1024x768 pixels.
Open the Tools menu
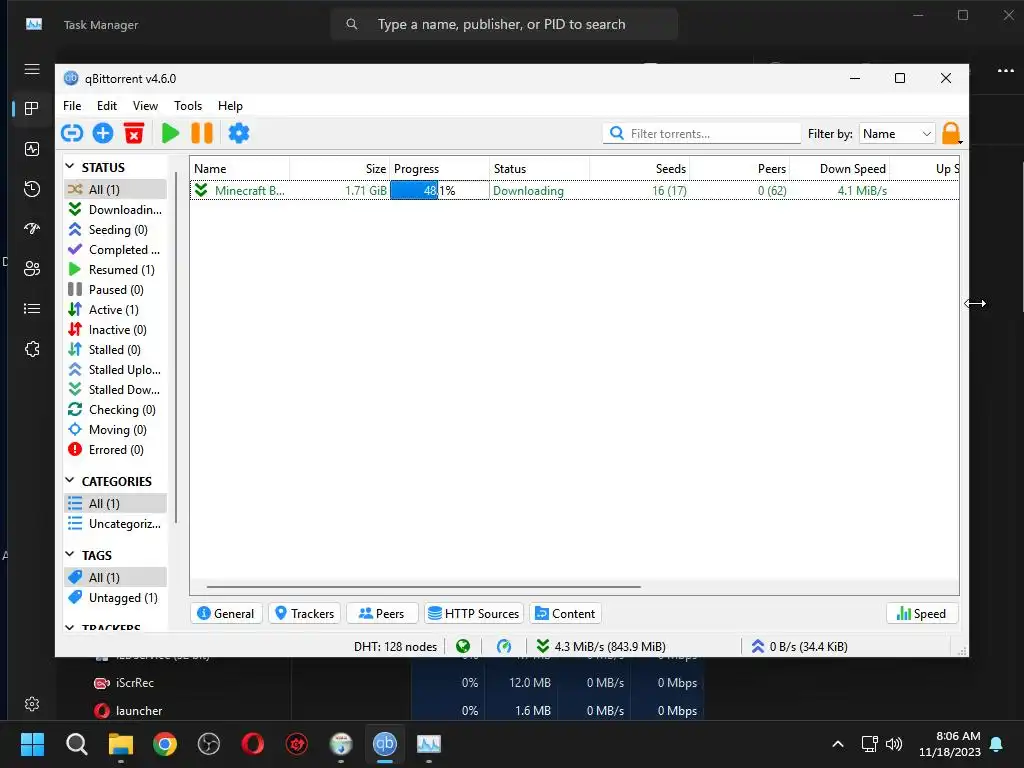[188, 106]
